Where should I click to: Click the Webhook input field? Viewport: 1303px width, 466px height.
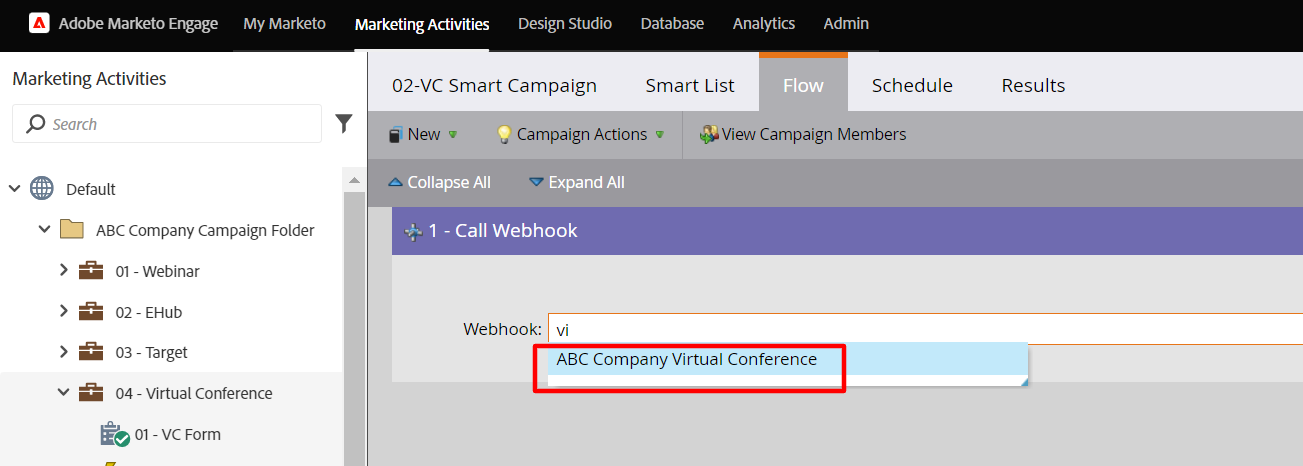[925, 329]
